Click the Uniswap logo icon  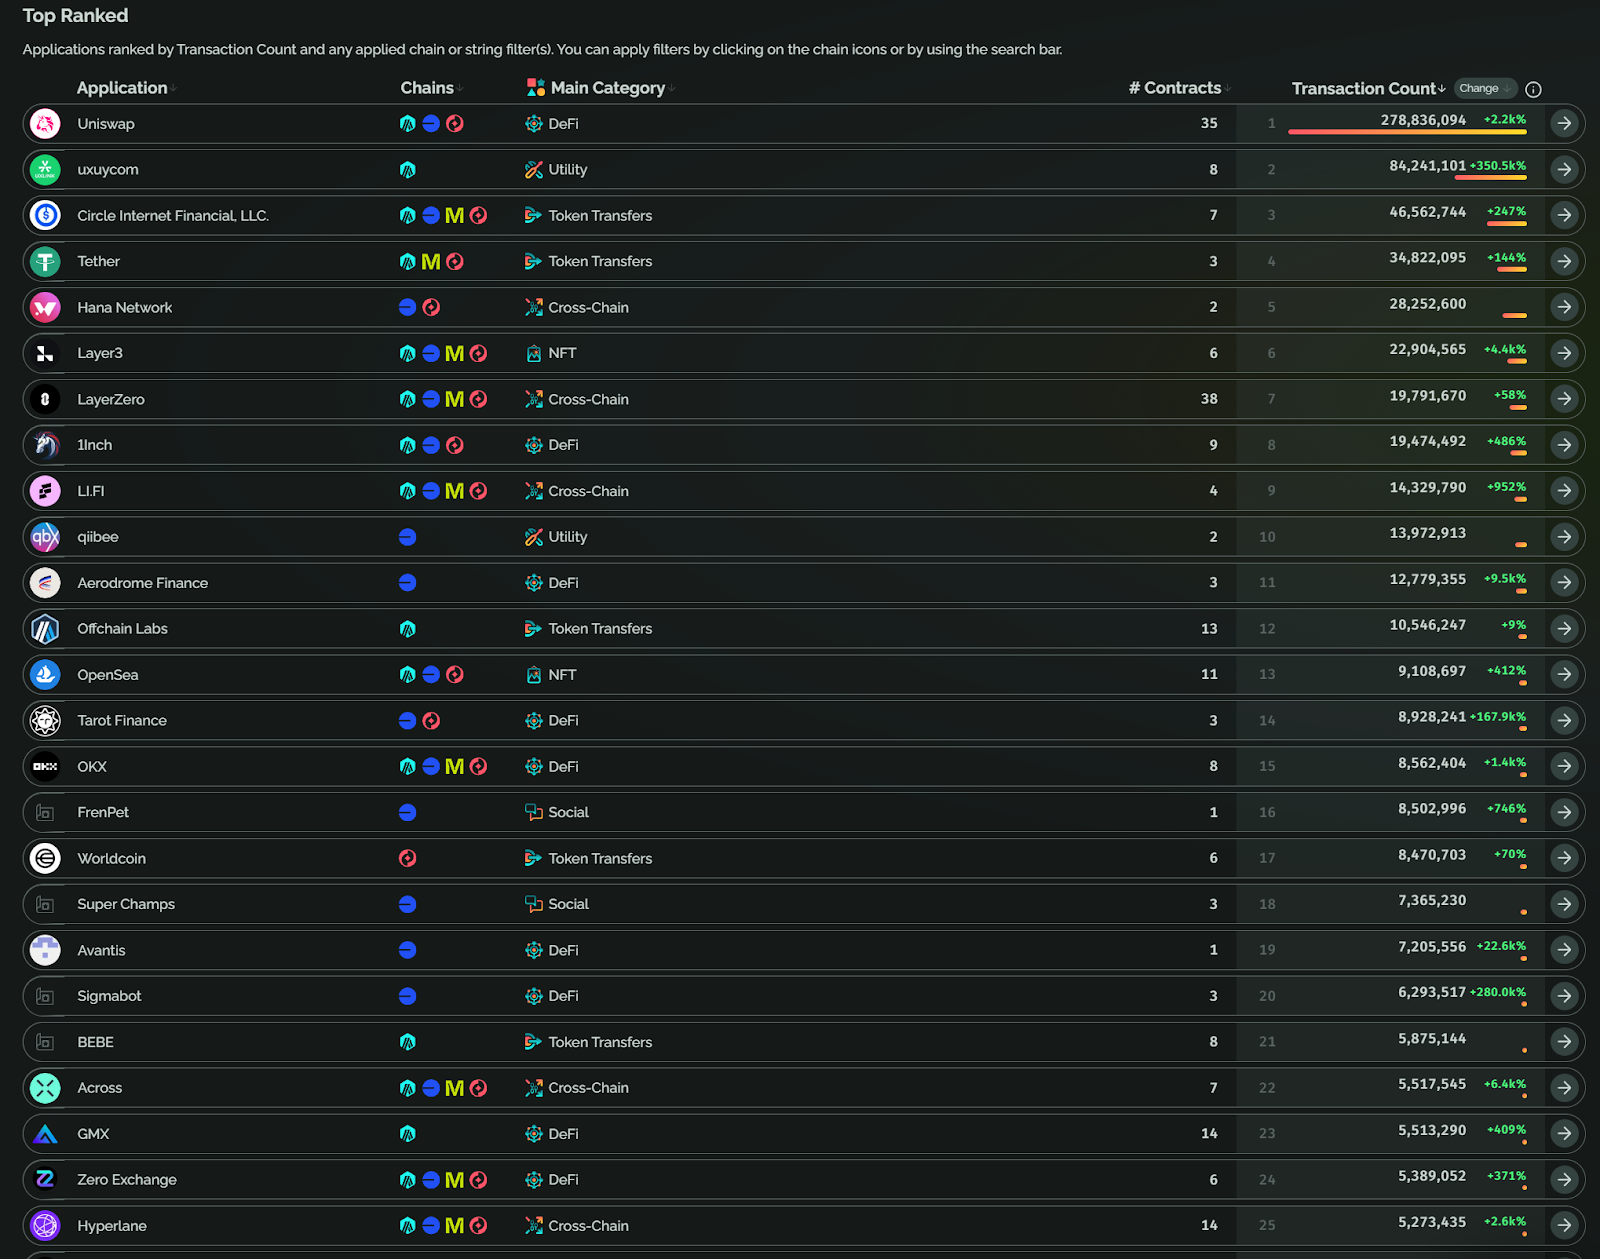pos(45,124)
